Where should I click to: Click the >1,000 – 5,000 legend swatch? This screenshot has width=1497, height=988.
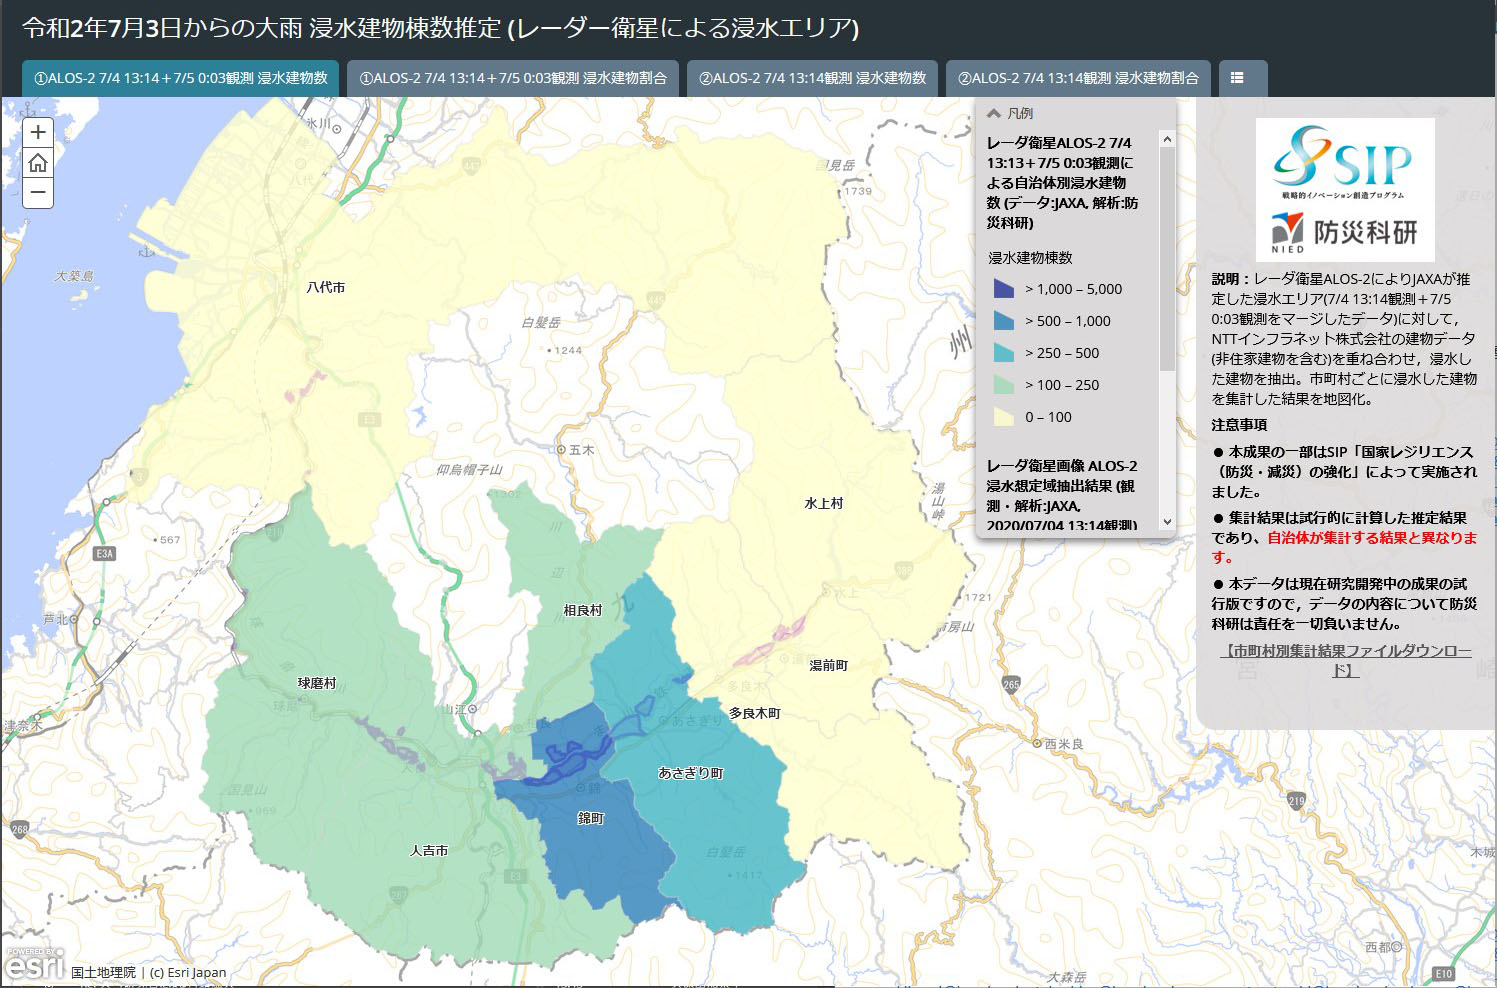point(1004,289)
